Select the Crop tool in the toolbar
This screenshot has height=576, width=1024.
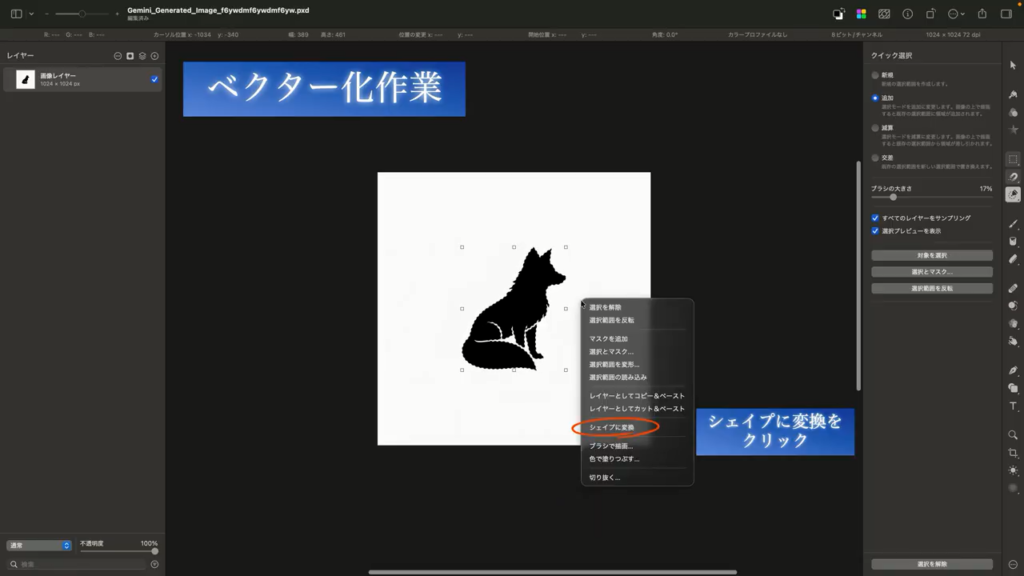click(1013, 452)
